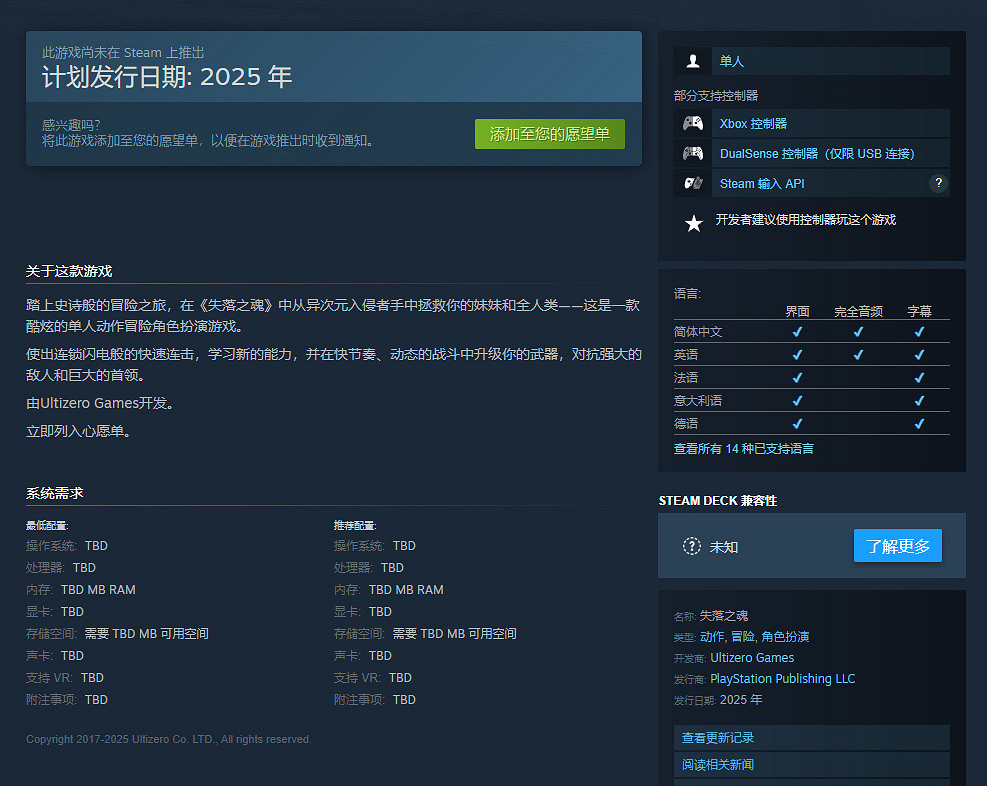Open the Ultizero Games developer page
Viewport: 987px width, 786px height.
tap(752, 658)
